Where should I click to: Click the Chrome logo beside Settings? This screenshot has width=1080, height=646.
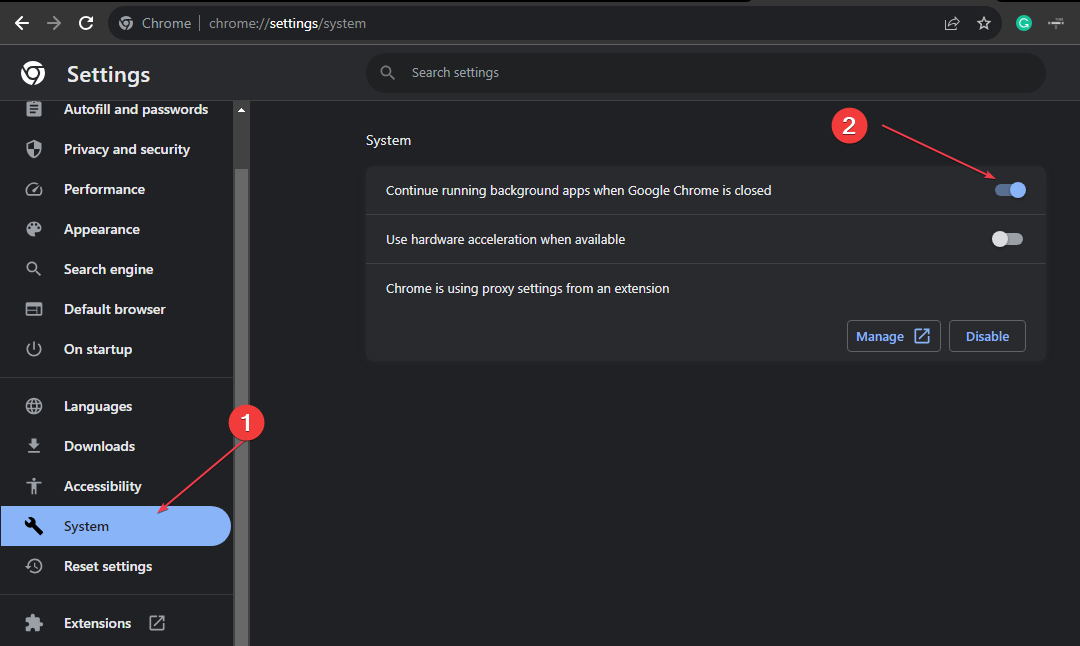point(33,73)
